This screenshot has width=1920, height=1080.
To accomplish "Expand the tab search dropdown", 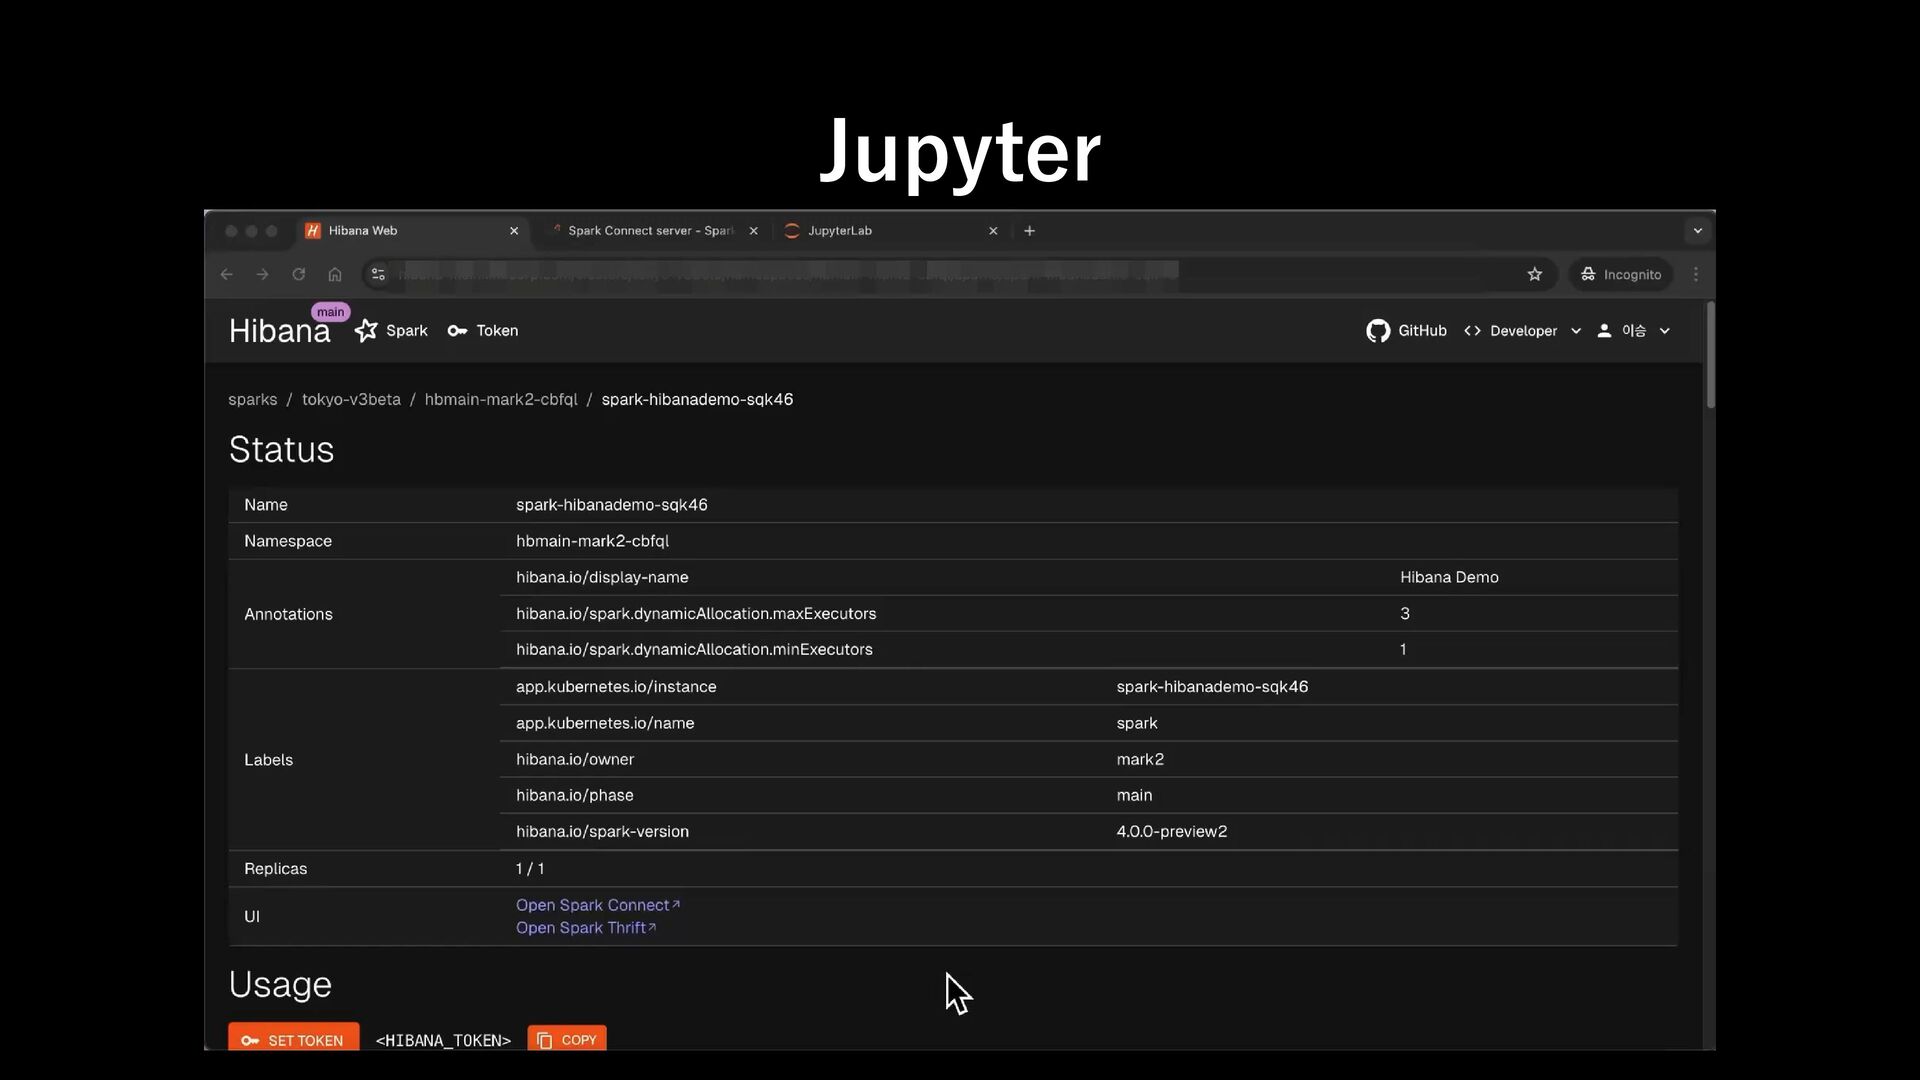I will pos(1697,231).
